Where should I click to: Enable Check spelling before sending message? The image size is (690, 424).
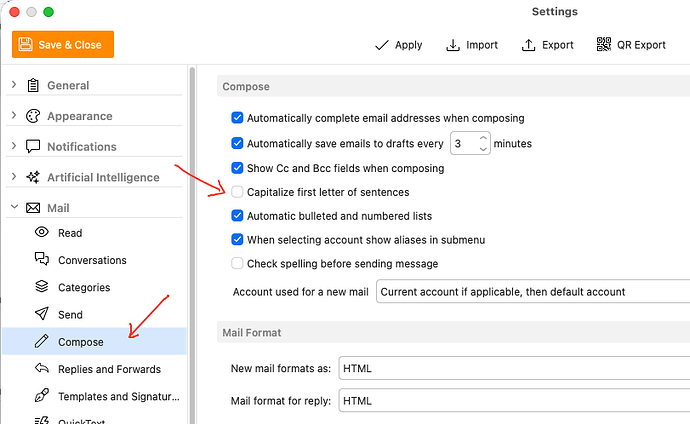[237, 263]
